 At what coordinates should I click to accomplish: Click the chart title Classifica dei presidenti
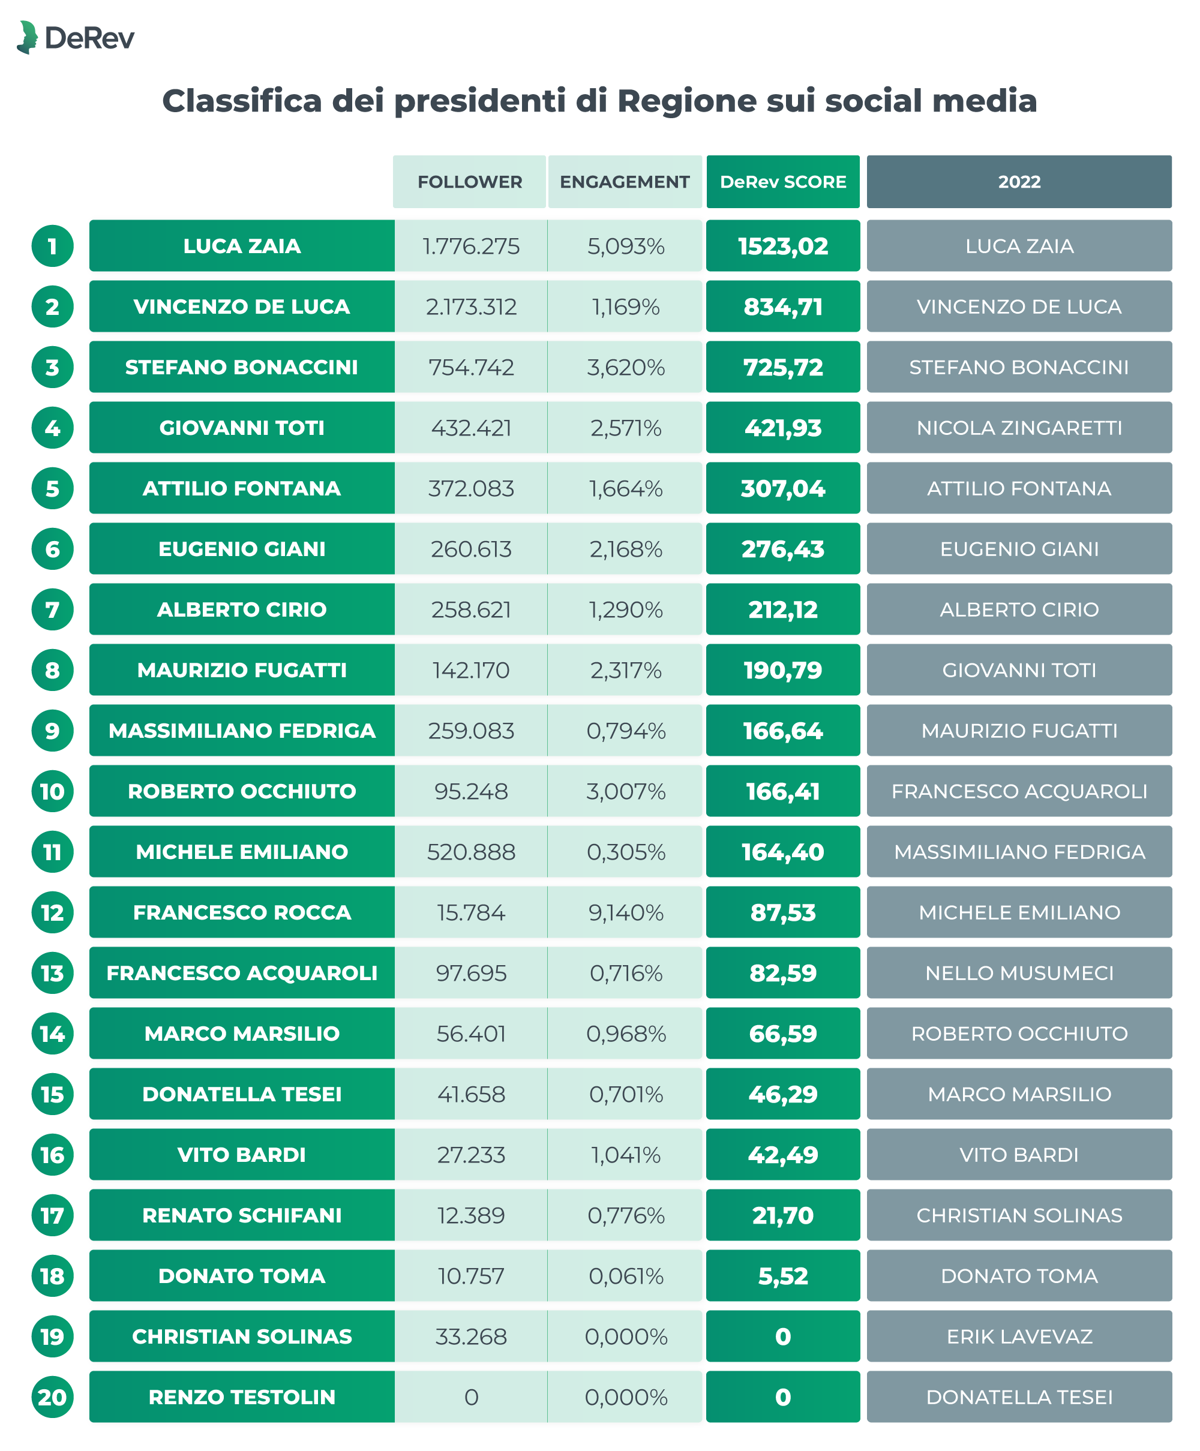(599, 101)
